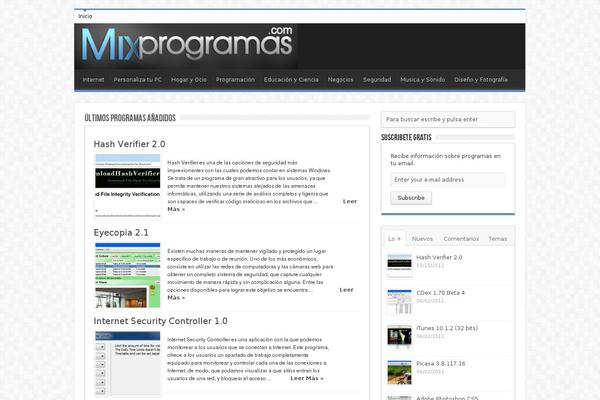Viewport: 600px width, 400px height.
Task: Open the Diseño y Fotografía category
Action: pos(481,80)
